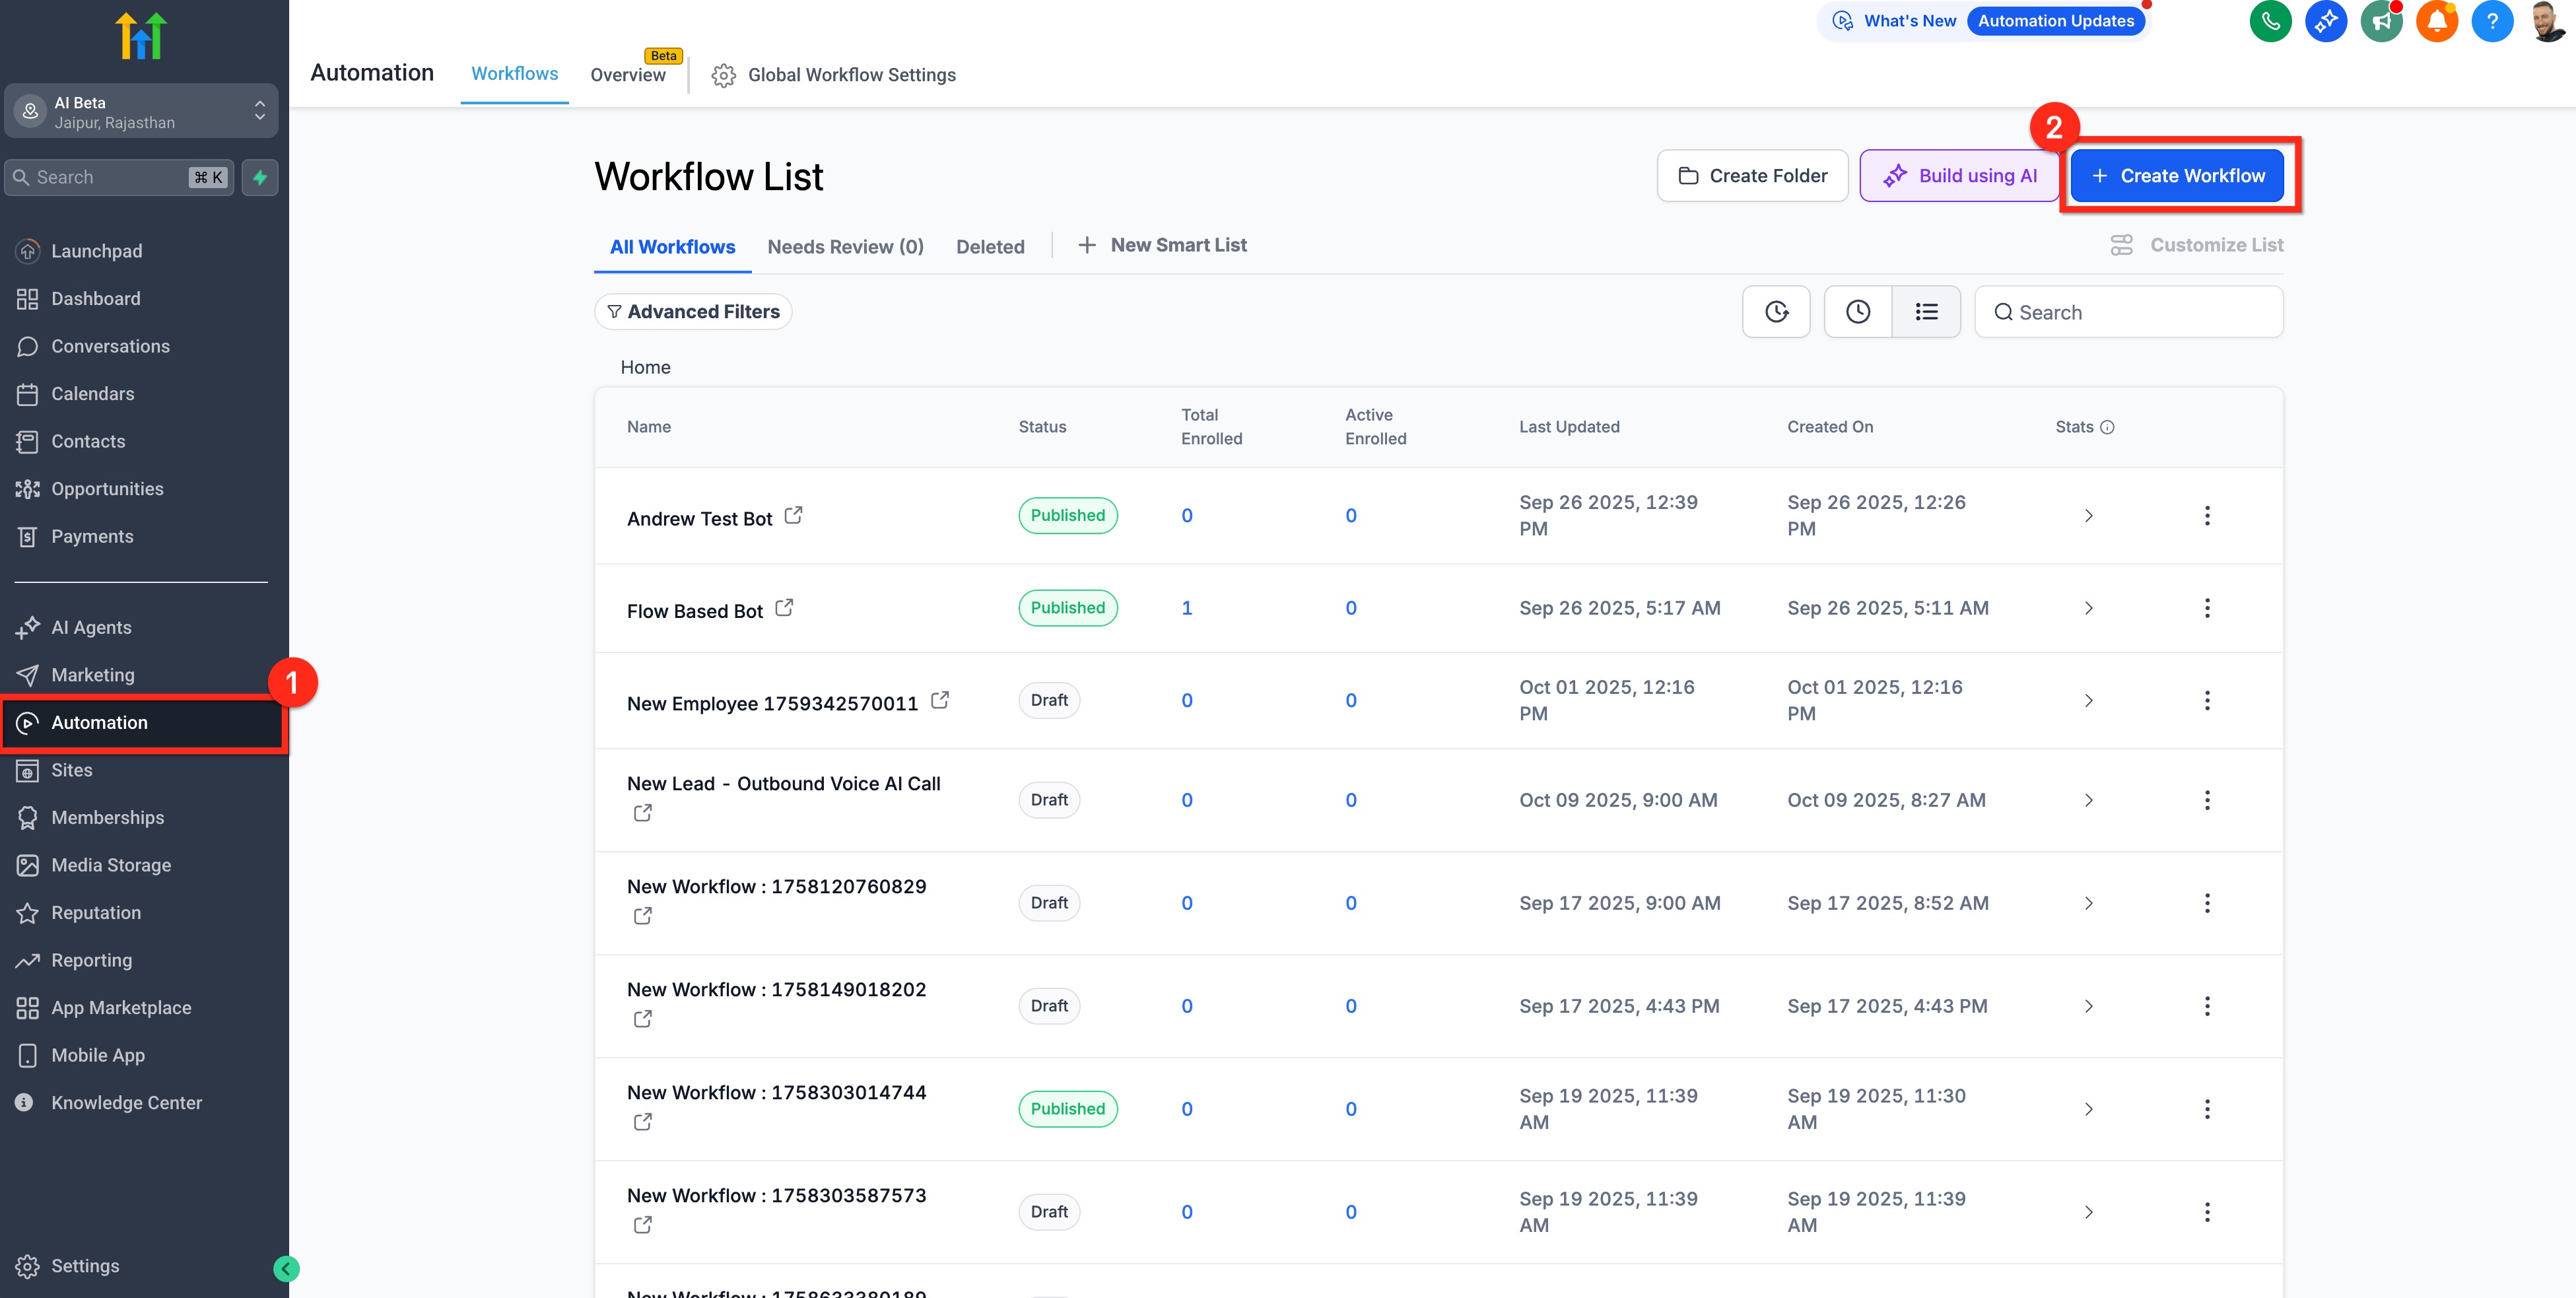Viewport: 2576px width, 1298px height.
Task: Open the help question mark icon
Action: pyautogui.click(x=2491, y=21)
